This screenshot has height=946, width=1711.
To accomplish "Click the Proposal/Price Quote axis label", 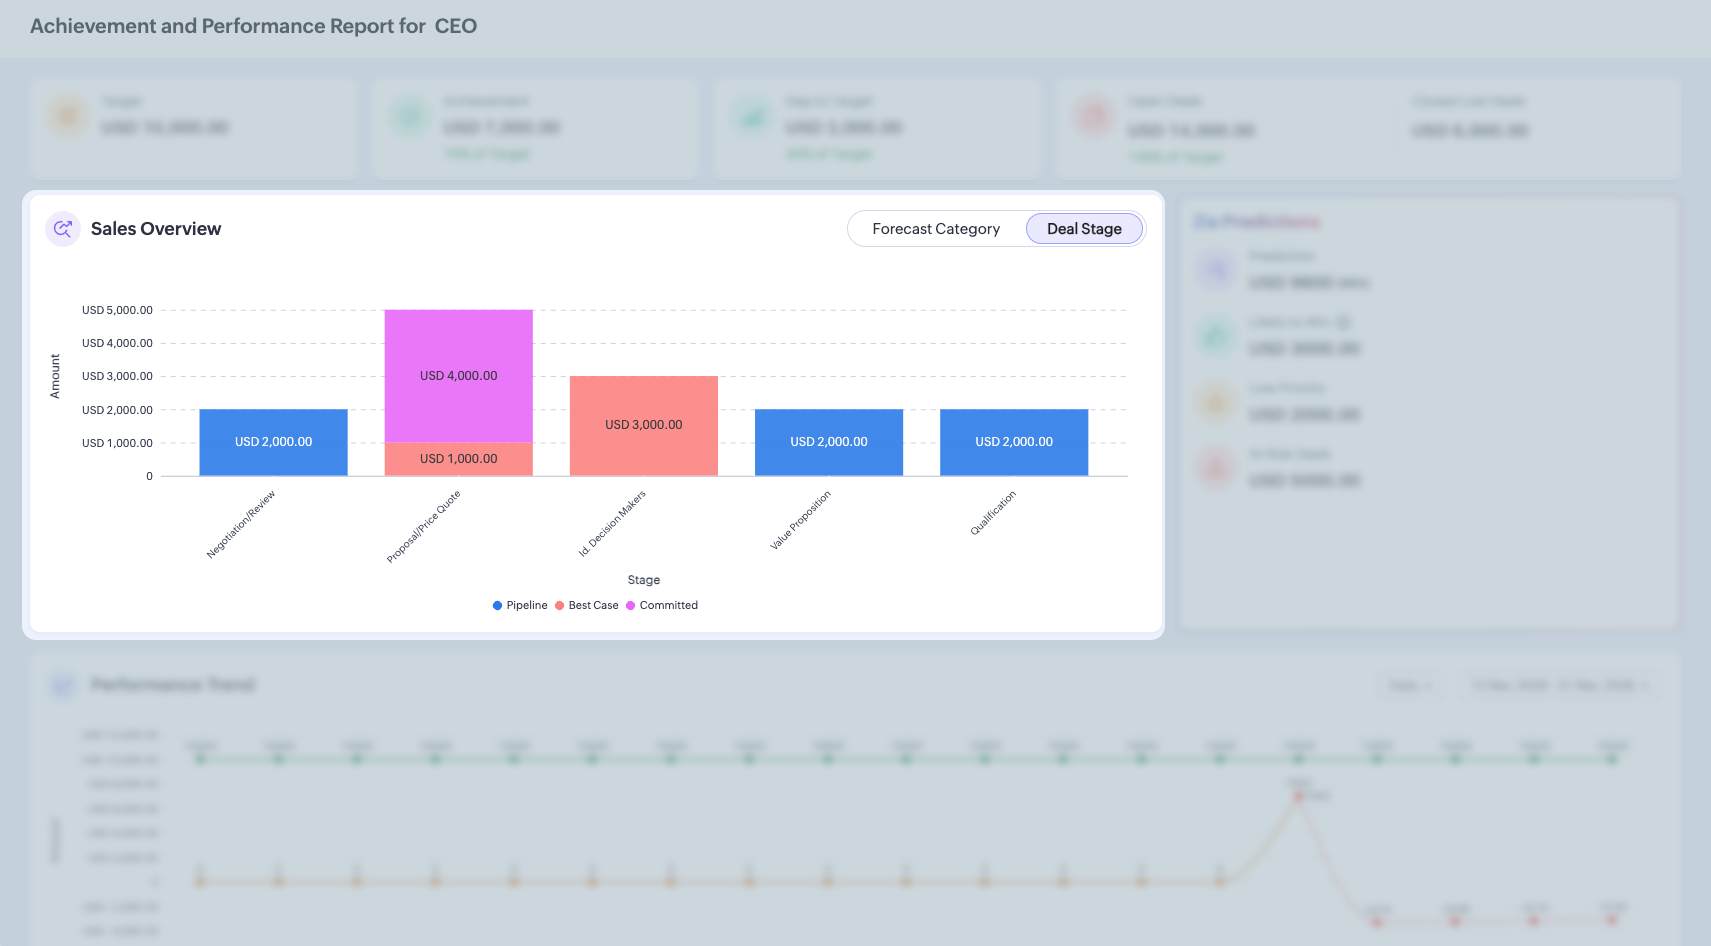I will pos(424,526).
